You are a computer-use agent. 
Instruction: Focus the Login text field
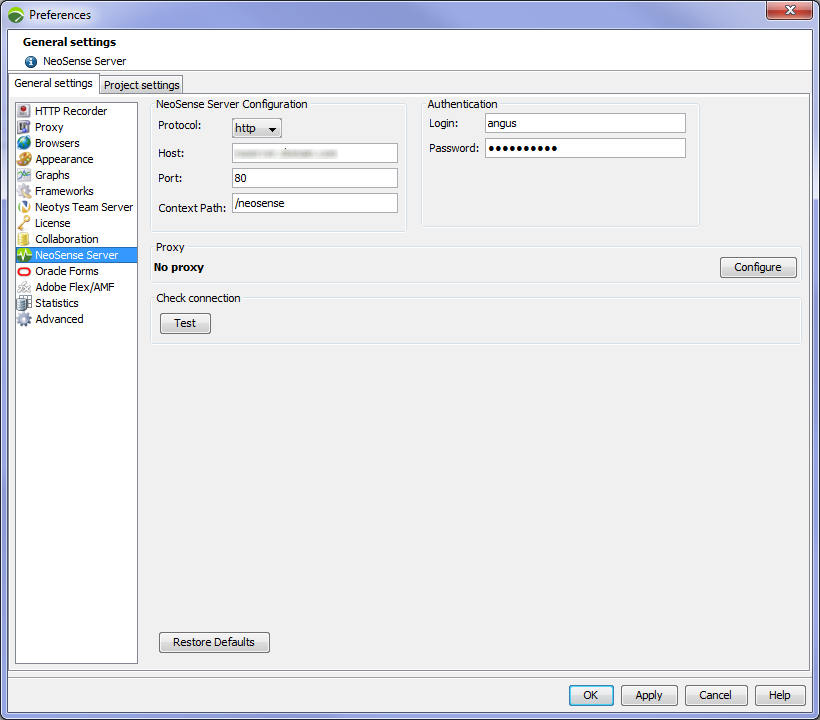585,123
